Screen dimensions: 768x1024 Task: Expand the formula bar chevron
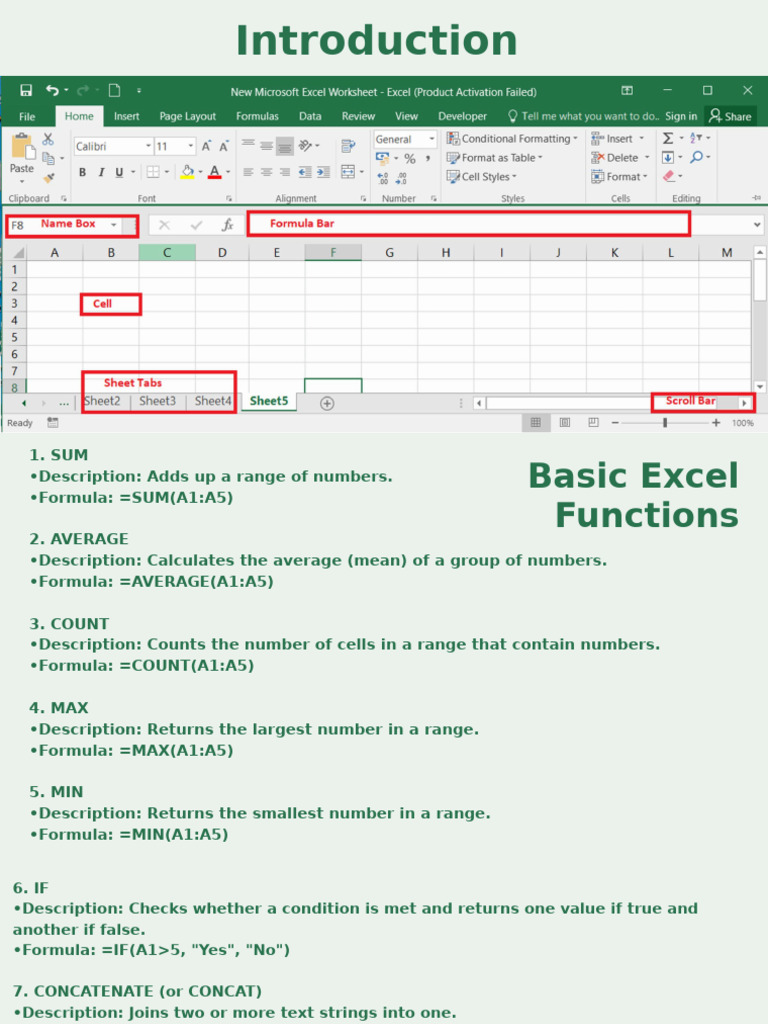pos(757,225)
